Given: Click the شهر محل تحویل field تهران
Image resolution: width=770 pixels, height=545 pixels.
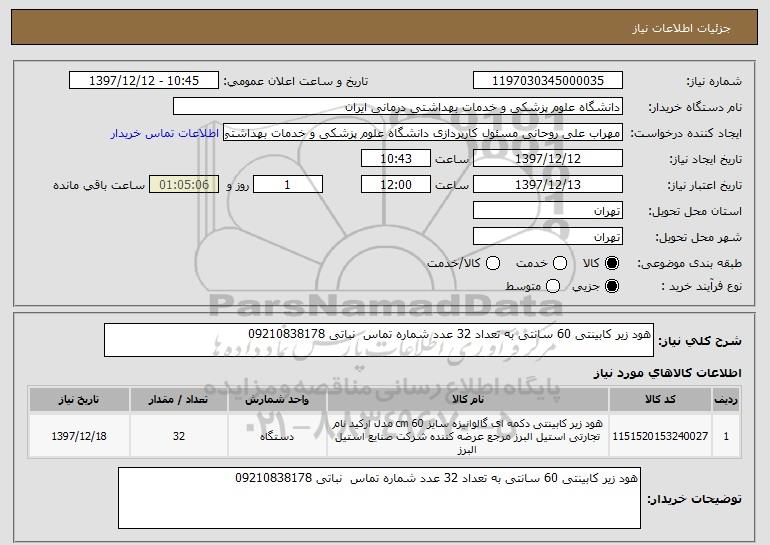Looking at the screenshot, I should click(548, 237).
